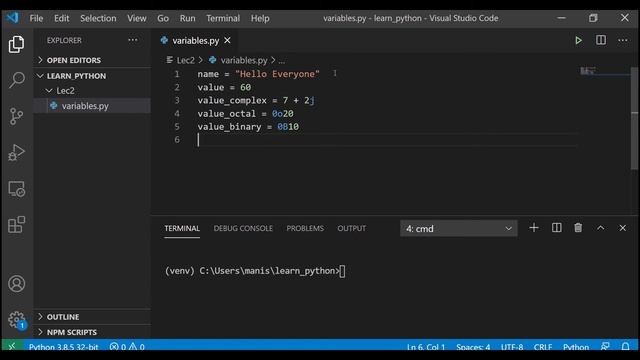Screen dimensions: 640x360
Task: Open variables.py breadcrumb
Action: click(244, 60)
